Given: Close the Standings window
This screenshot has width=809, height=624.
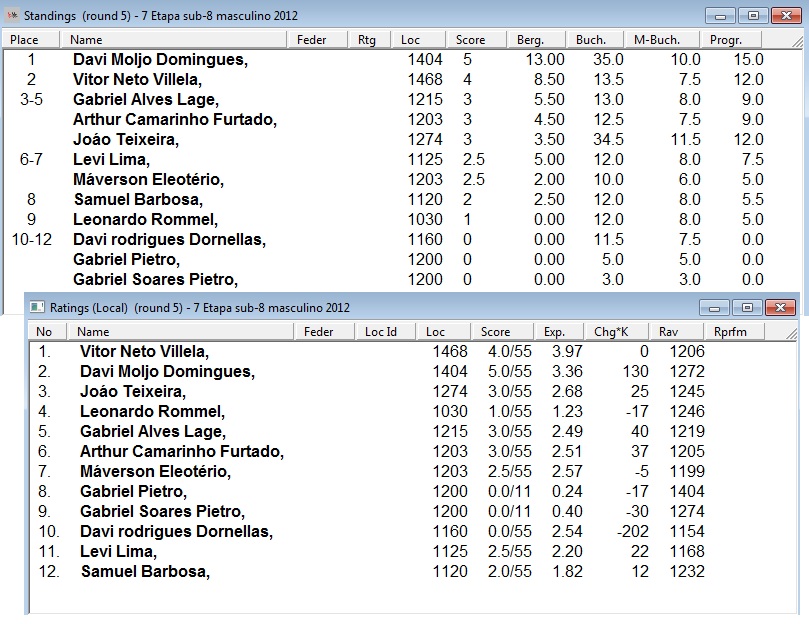Looking at the screenshot, I should (x=786, y=15).
